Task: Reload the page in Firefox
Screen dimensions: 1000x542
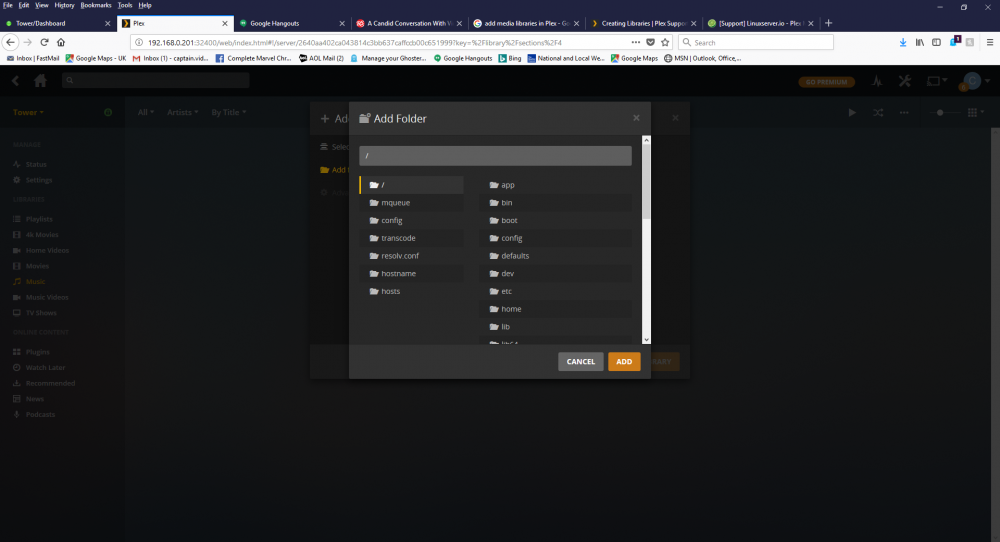Action: (x=44, y=42)
